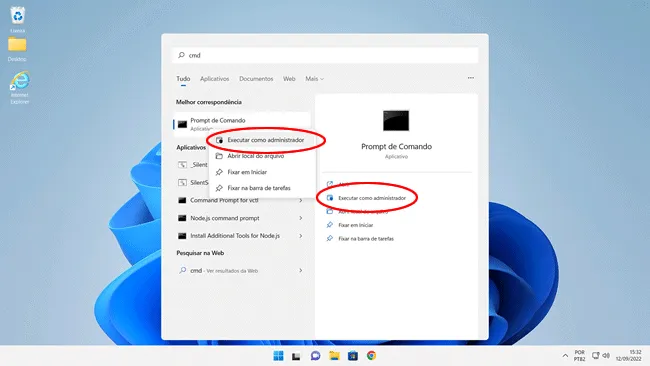Select Prompt de Comando best match result
The image size is (650, 366).
pyautogui.click(x=242, y=124)
